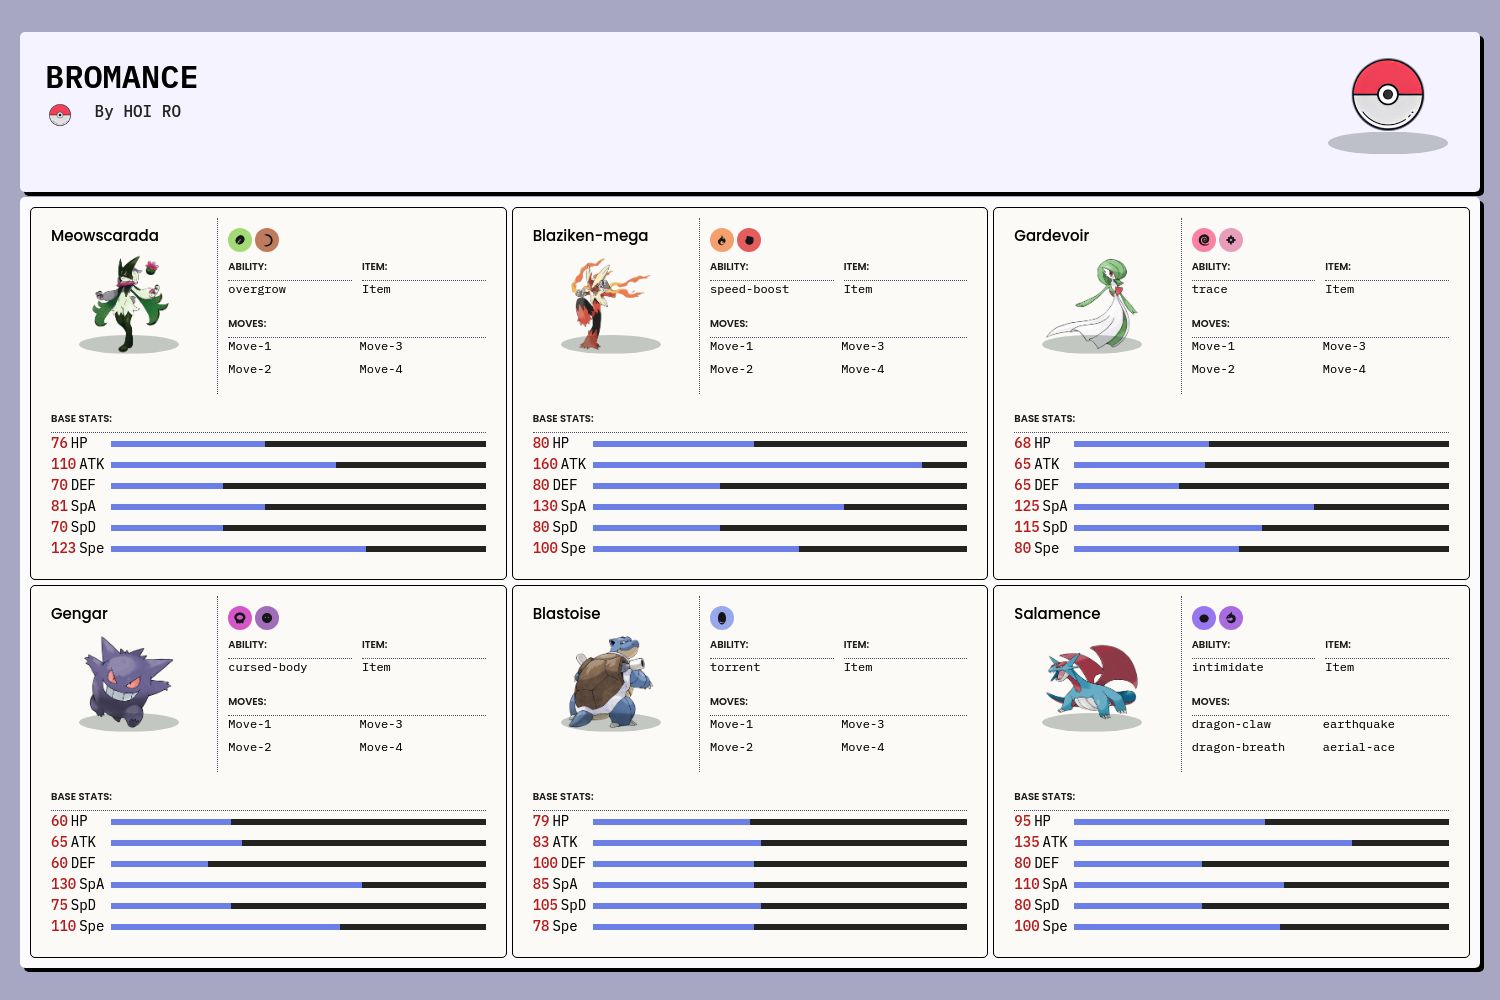
Task: Select Blaziken-mega's orange fire type icon
Action: [722, 240]
